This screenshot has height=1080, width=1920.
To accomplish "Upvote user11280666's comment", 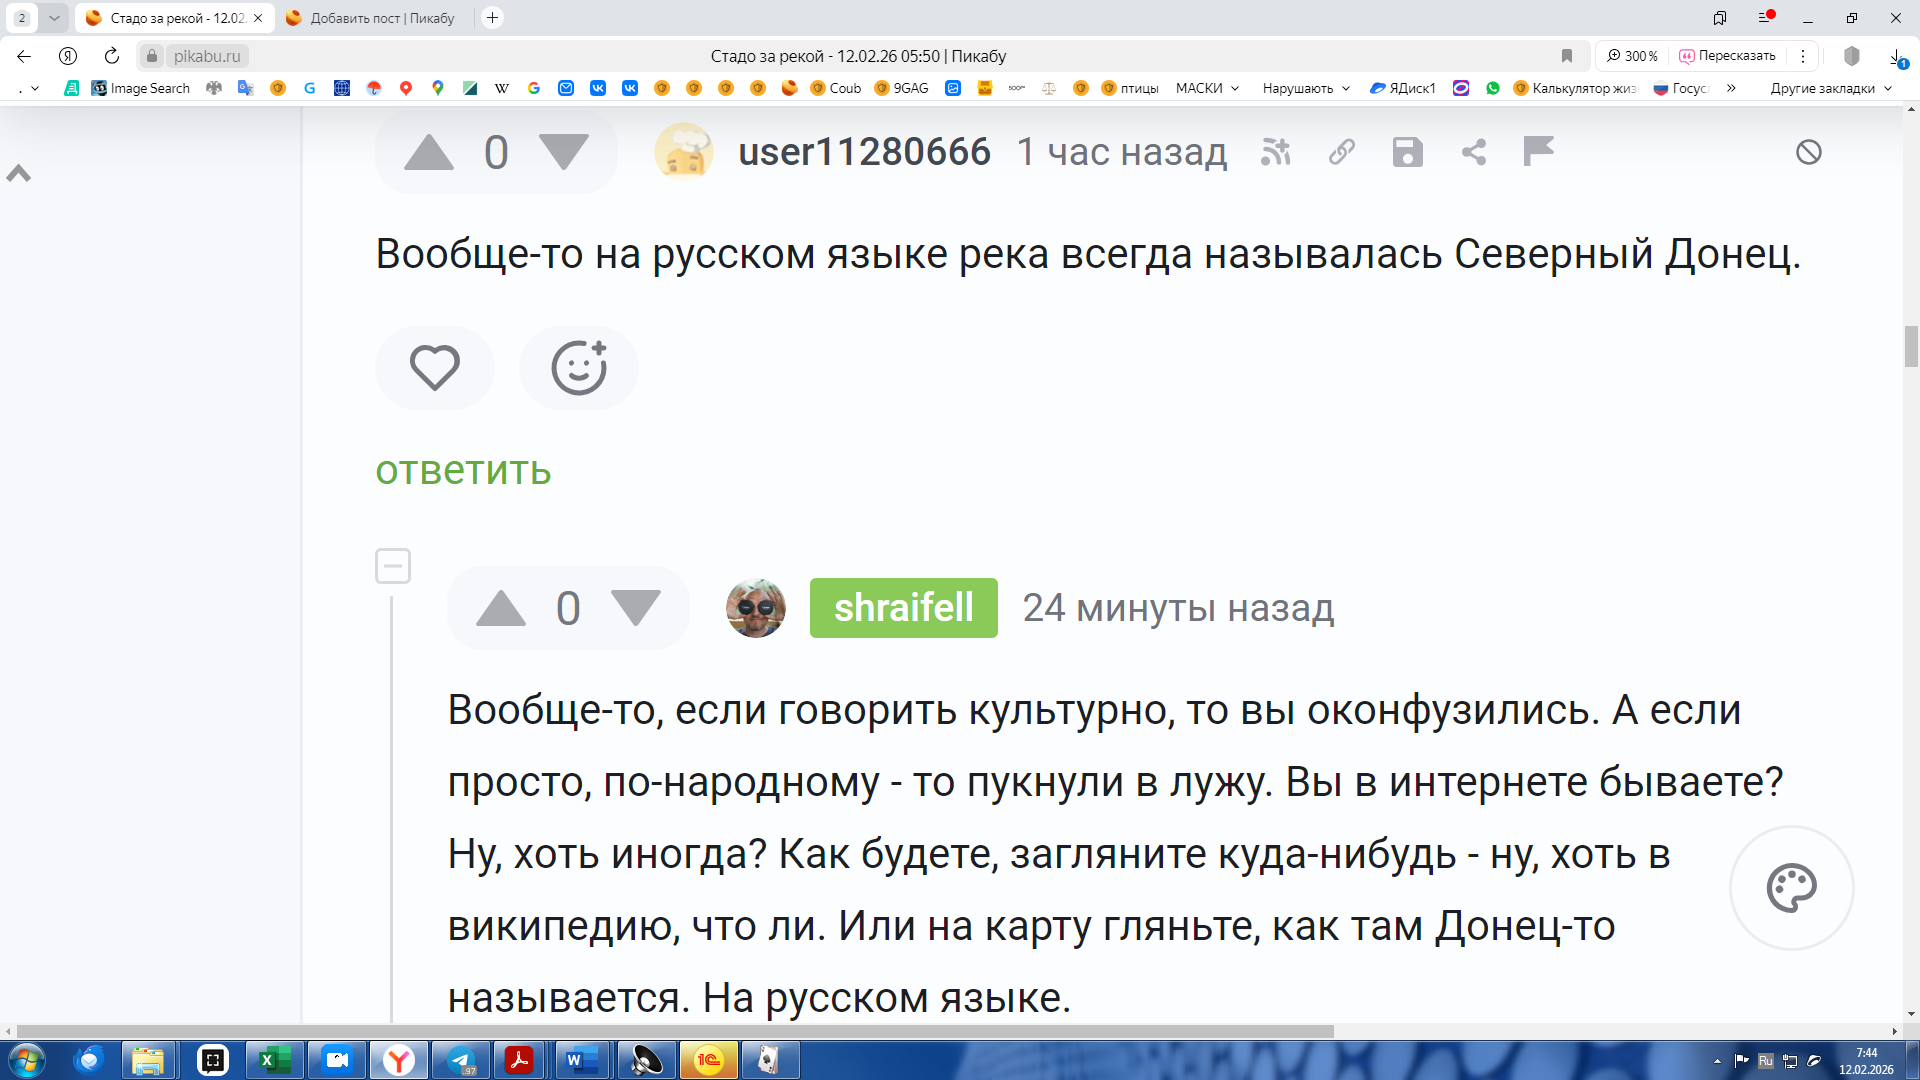I will click(x=429, y=152).
